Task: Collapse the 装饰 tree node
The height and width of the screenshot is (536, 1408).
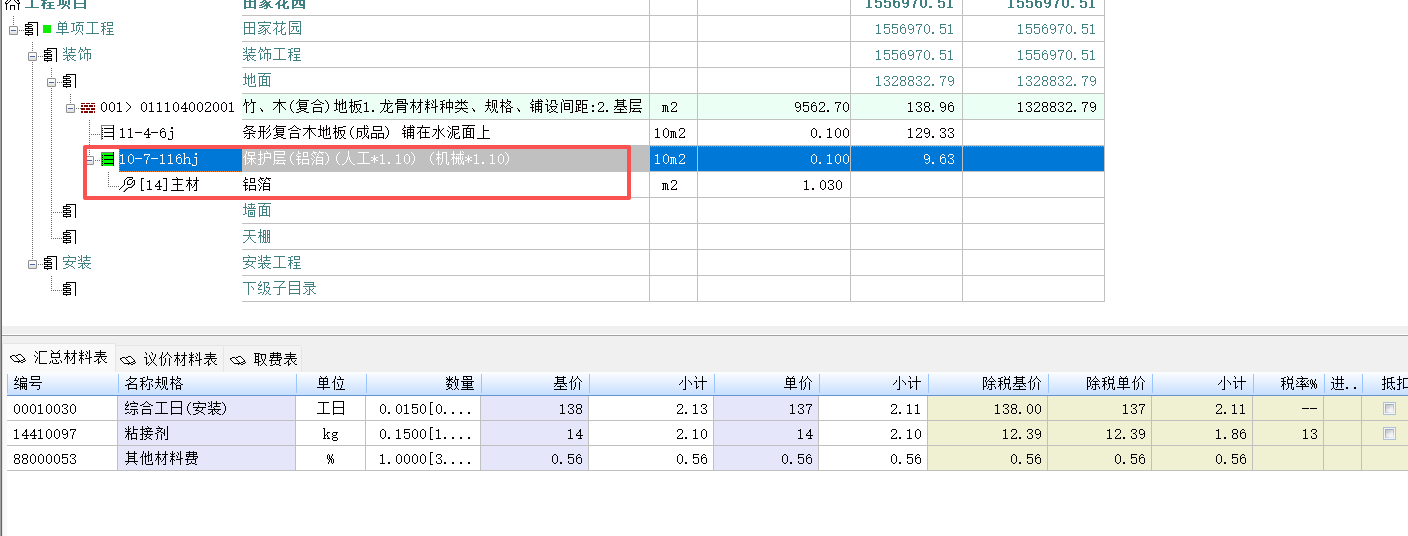Action: pyautogui.click(x=33, y=55)
